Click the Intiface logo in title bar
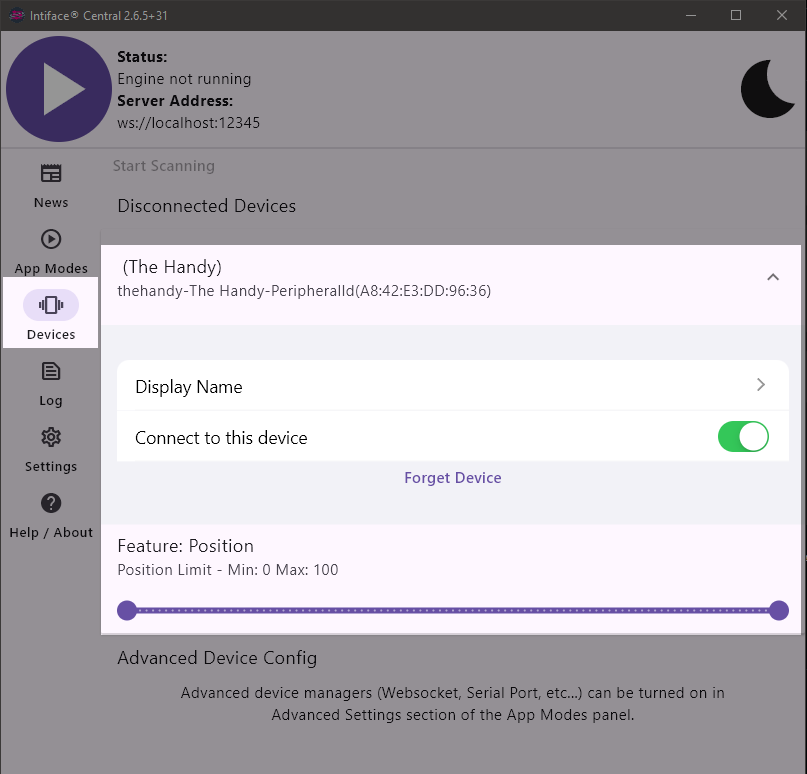The width and height of the screenshot is (807, 774). pos(17,15)
